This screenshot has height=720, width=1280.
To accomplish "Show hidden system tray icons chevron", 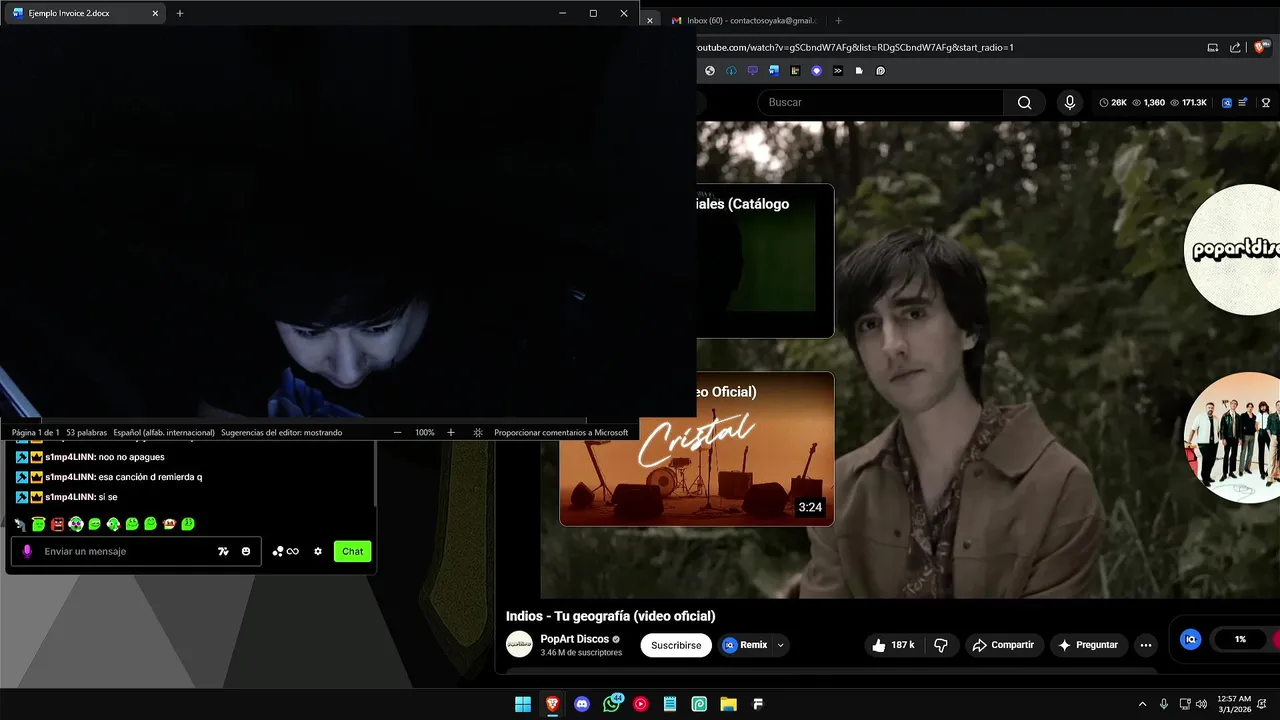I will tap(1143, 704).
